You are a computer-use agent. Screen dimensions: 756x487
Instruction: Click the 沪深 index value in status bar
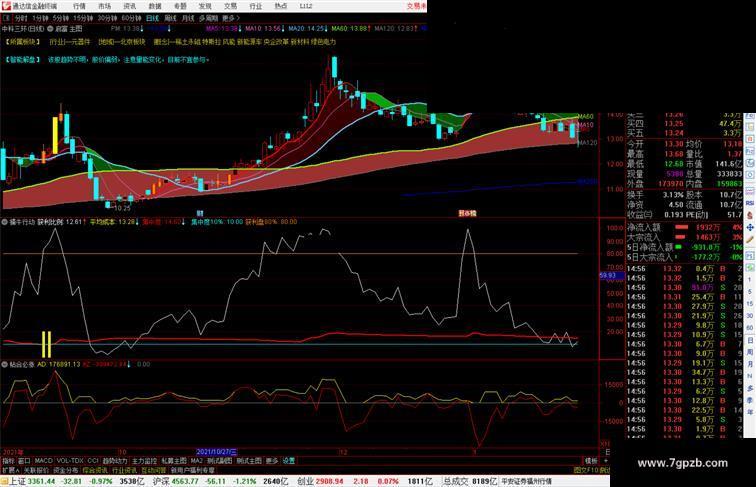185,481
